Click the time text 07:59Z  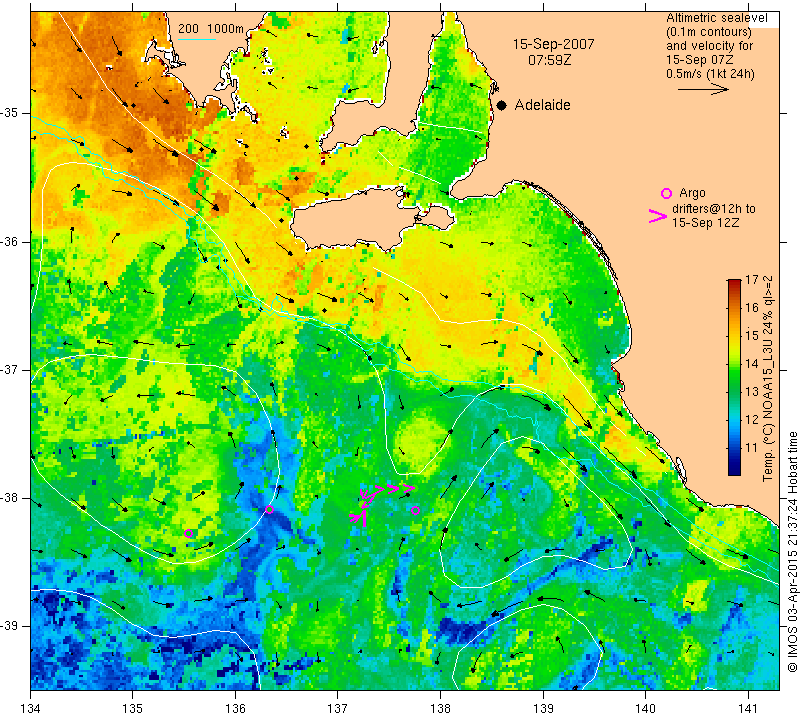pyautogui.click(x=549, y=60)
